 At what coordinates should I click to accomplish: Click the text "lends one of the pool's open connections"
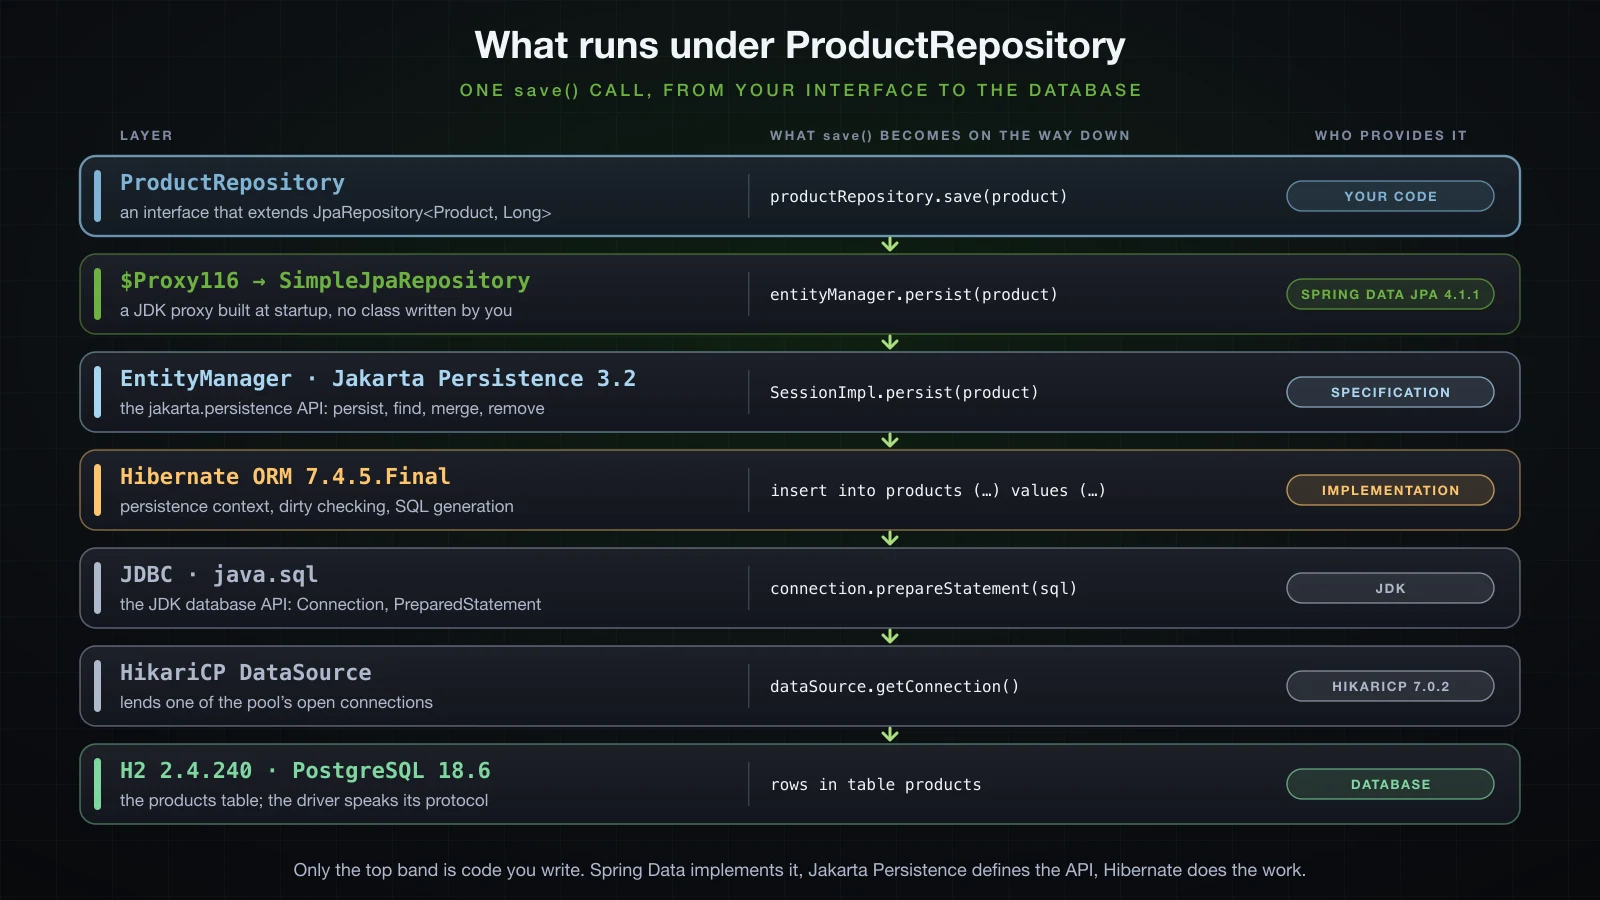276,702
